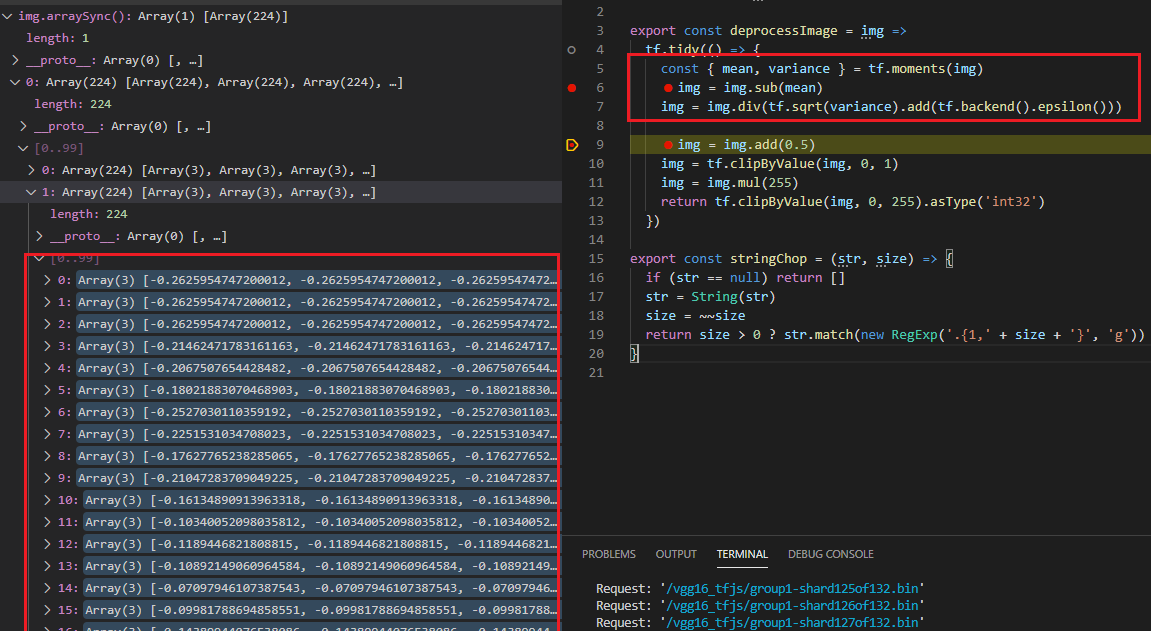The image size is (1151, 631).
Task: Select the '13: Array(3)' row starting -0.1089
Action: [x=281, y=566]
